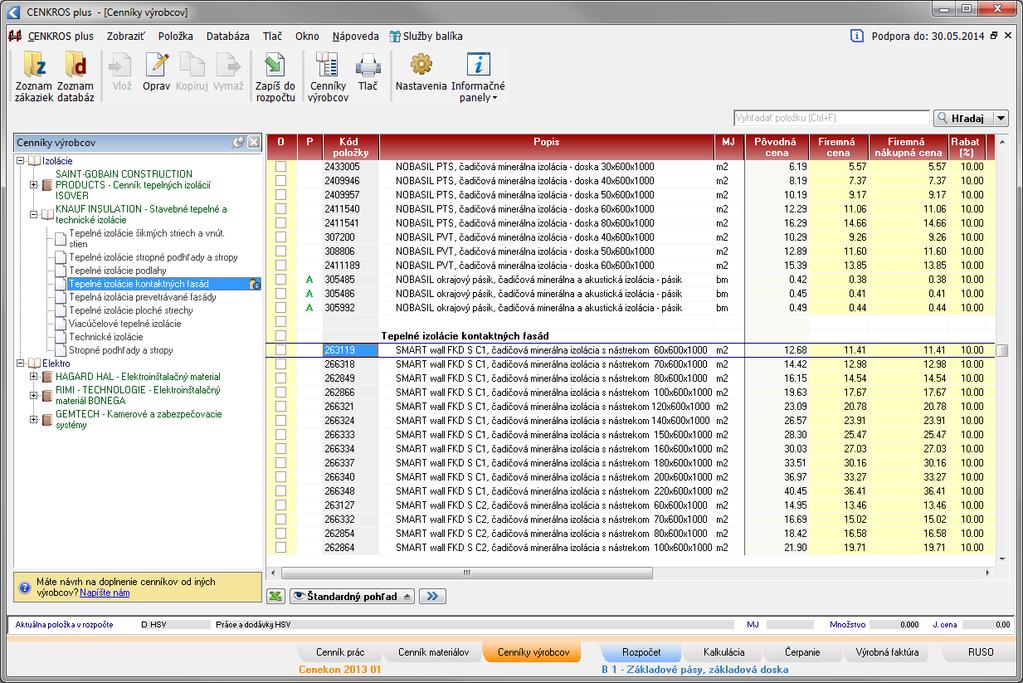Open the Výrobná faktúra tab
Screen dimensions: 1023x683
[887, 652]
